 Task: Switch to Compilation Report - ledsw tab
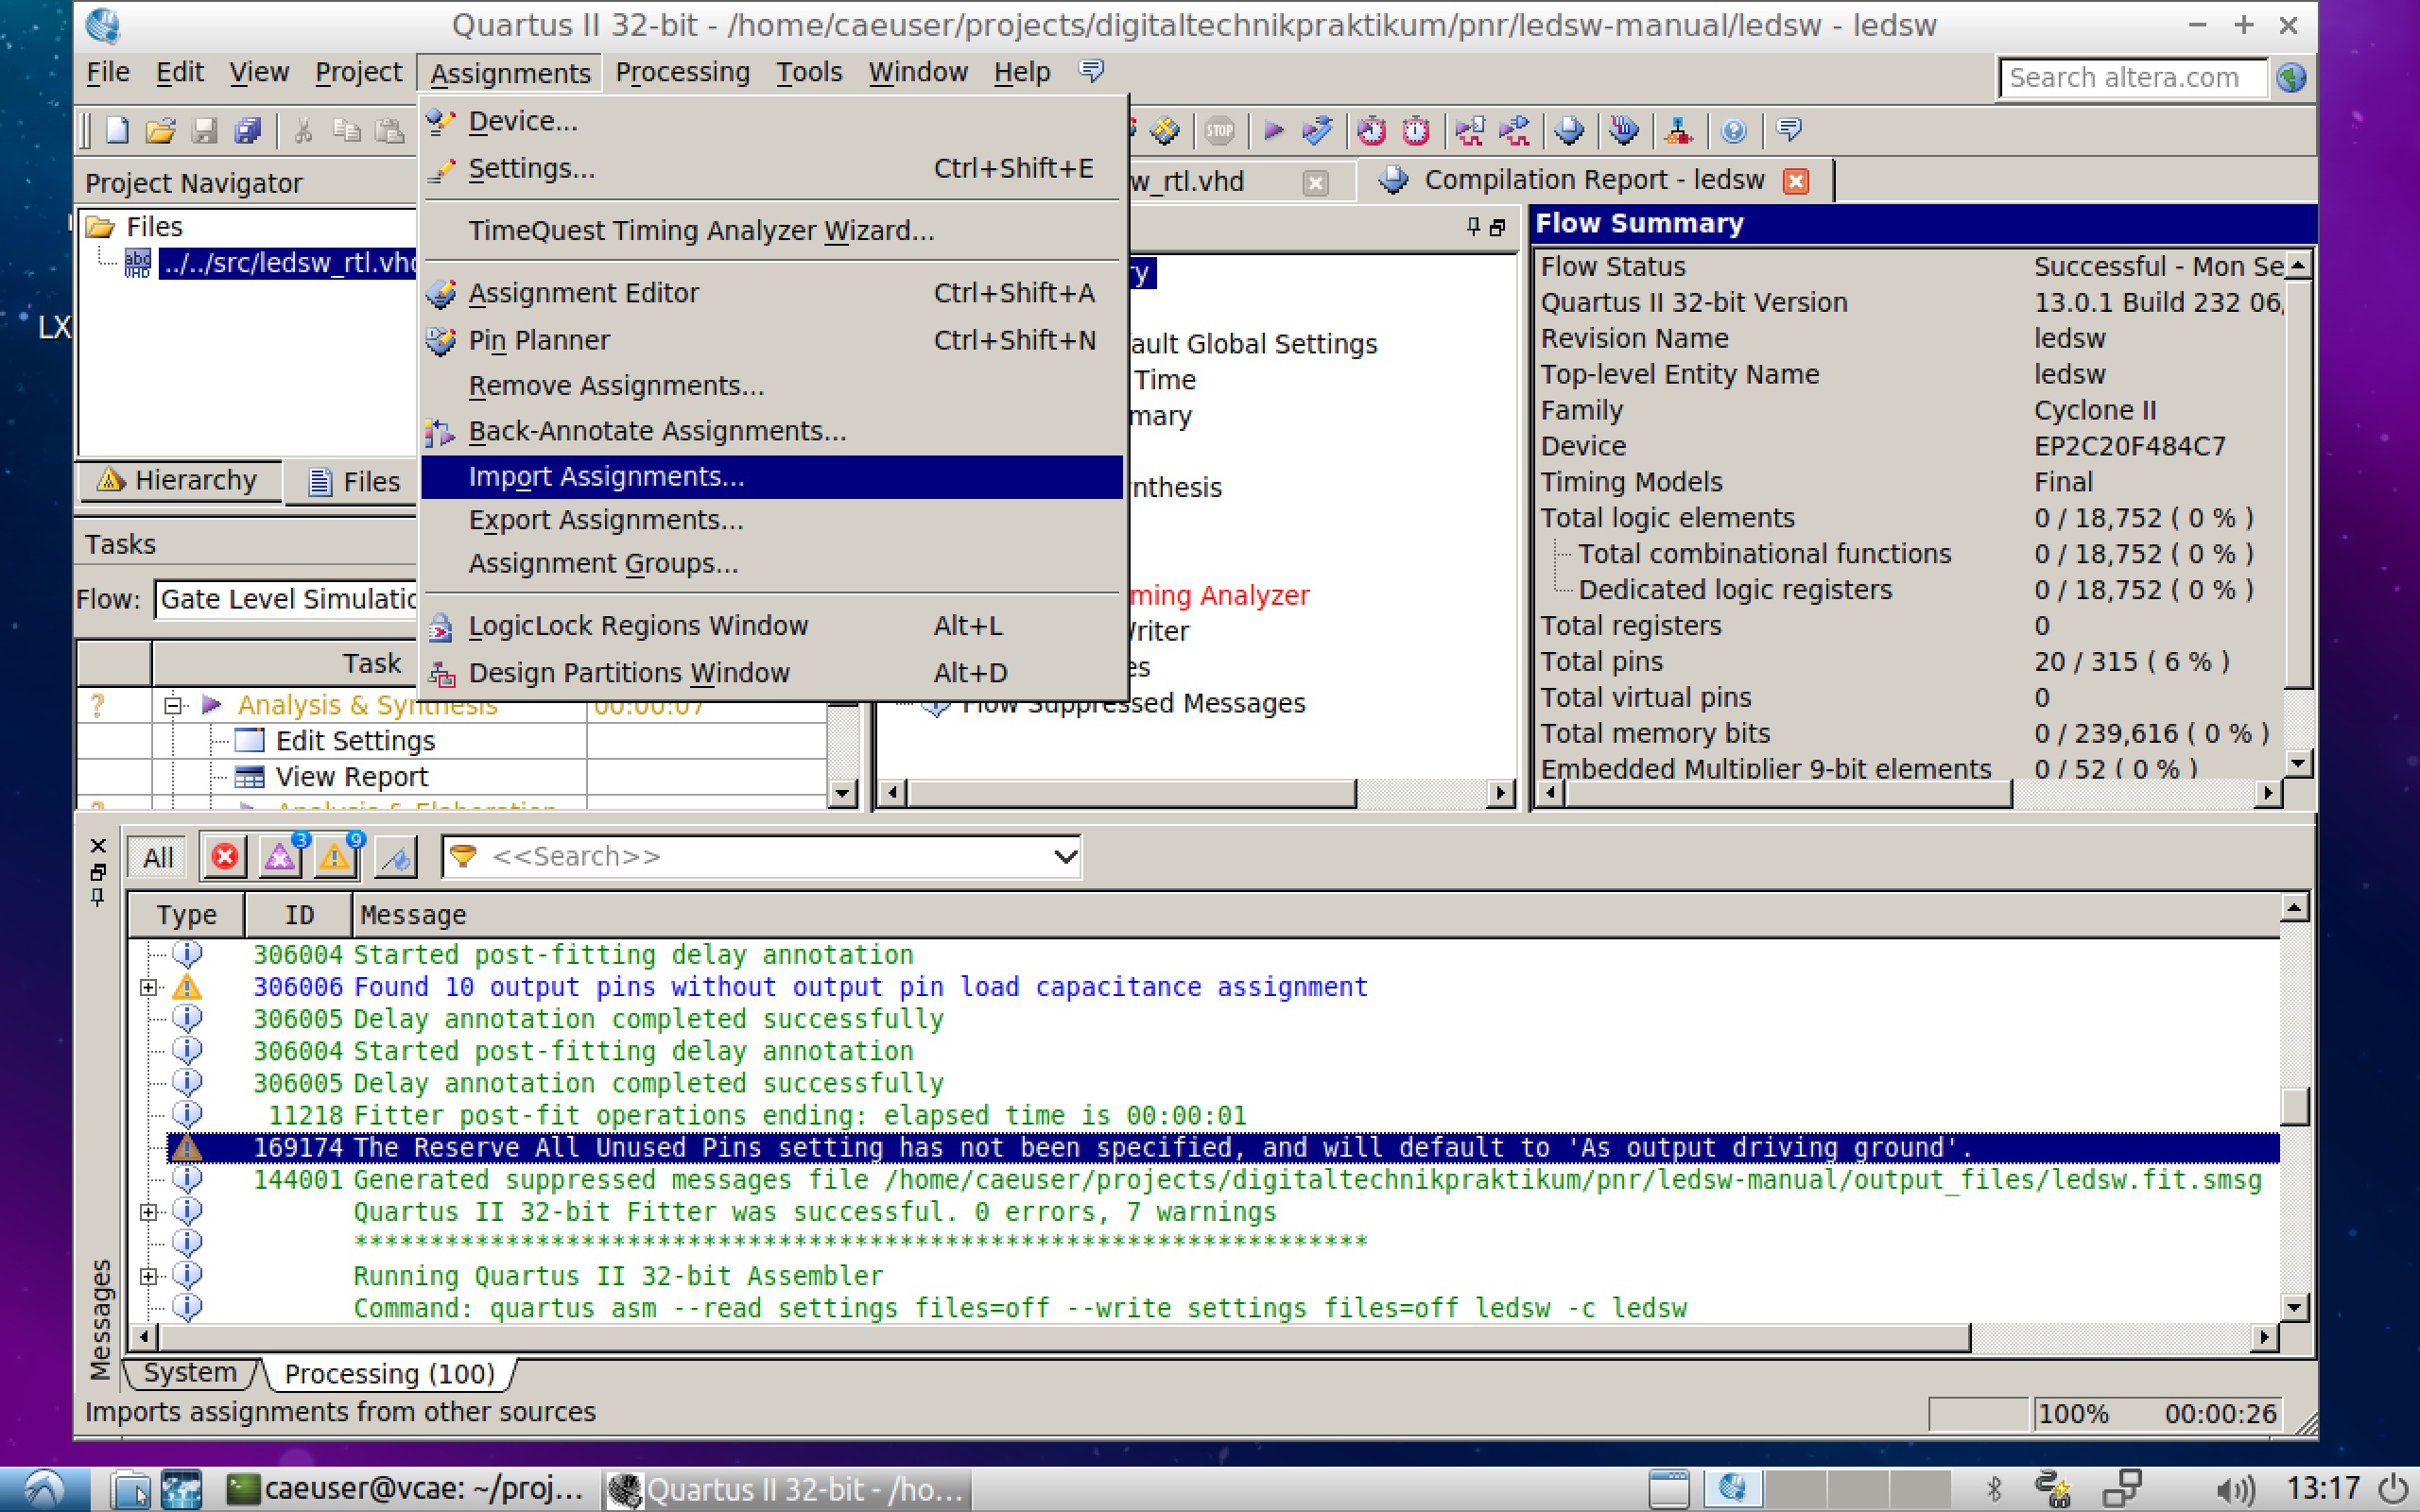(1593, 180)
